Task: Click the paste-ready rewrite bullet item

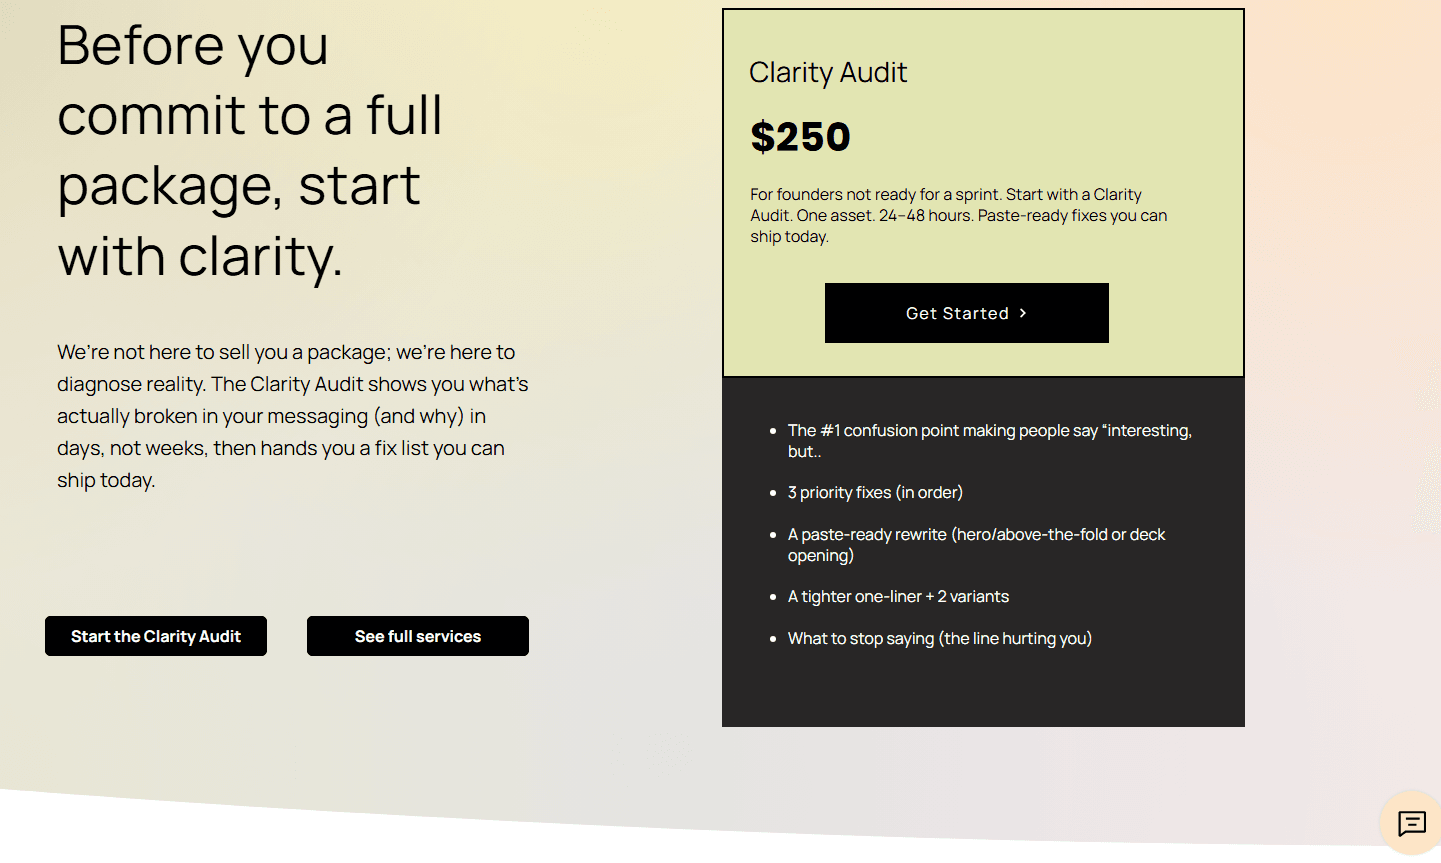Action: pyautogui.click(x=976, y=544)
